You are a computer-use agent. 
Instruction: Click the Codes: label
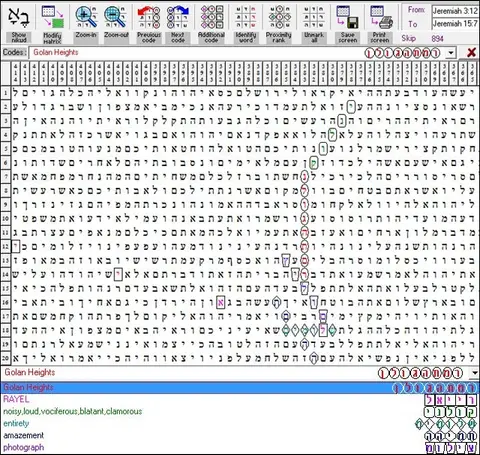[14, 52]
